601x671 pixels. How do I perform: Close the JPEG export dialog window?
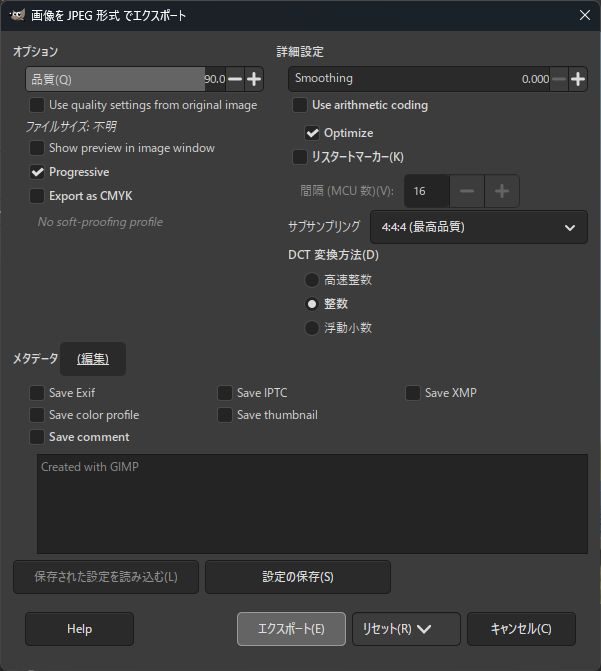point(584,15)
